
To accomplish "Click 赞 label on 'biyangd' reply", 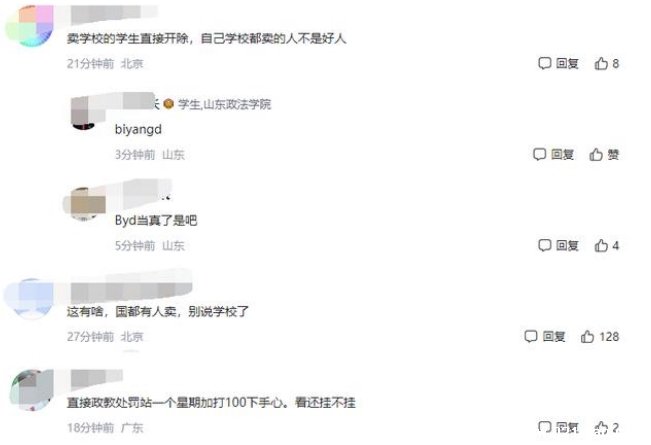I will [613, 154].
